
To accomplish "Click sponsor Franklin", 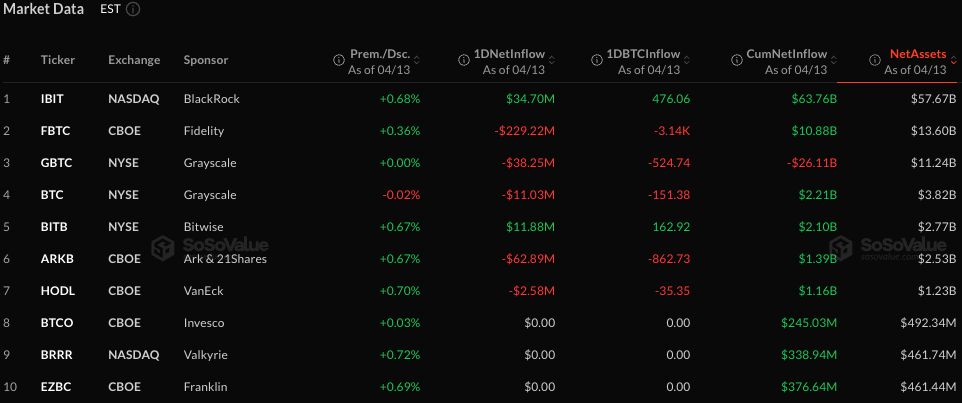I will pos(205,387).
